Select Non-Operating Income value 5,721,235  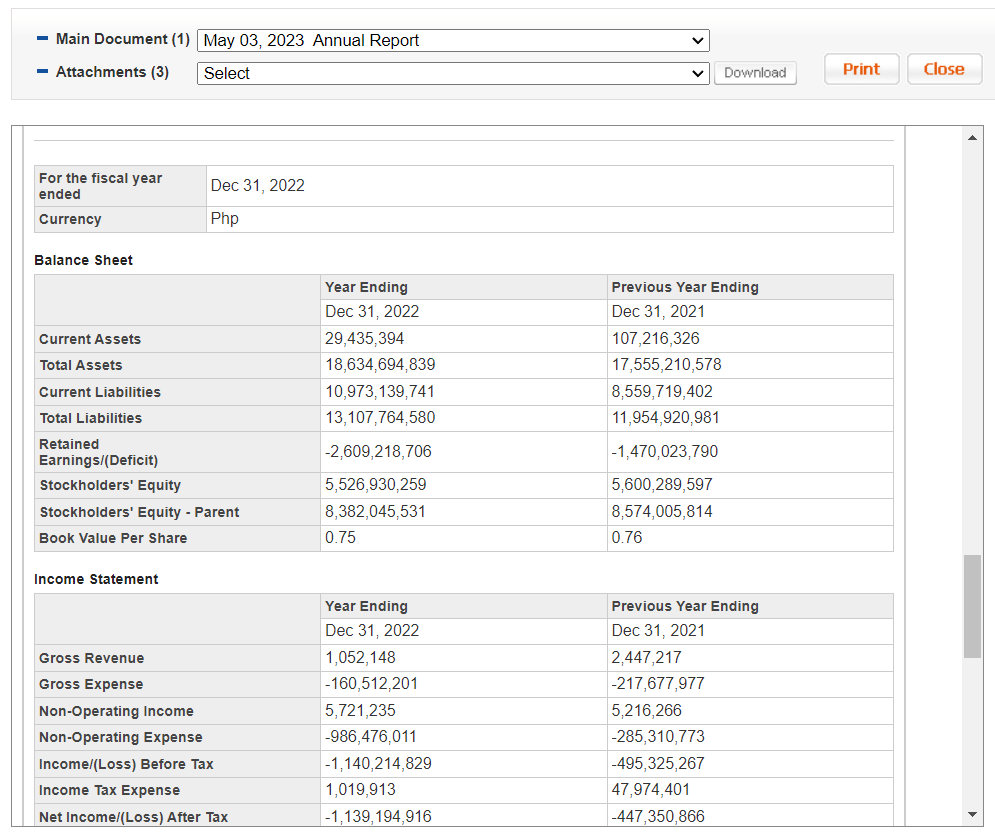click(x=360, y=711)
